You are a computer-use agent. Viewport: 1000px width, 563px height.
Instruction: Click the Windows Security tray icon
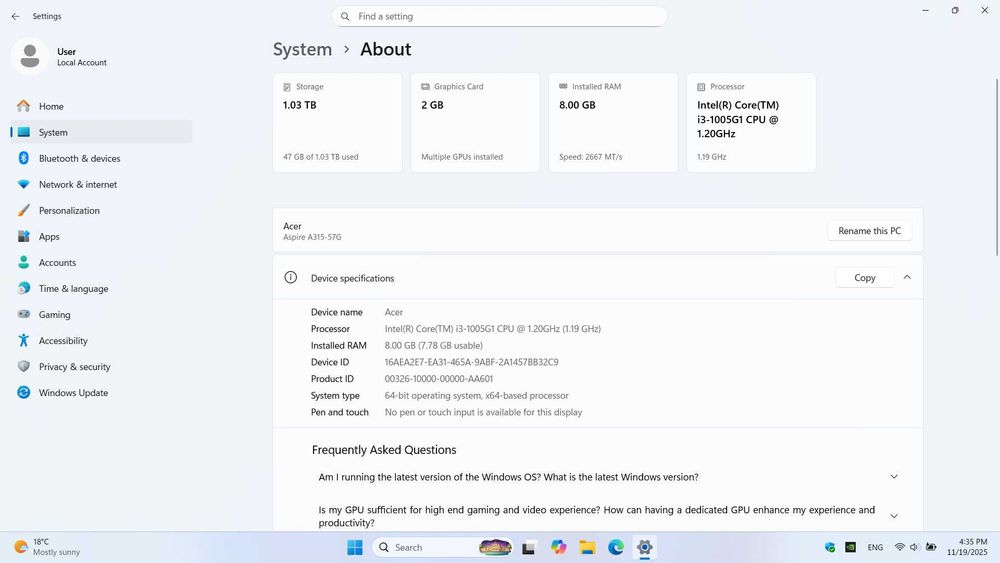click(x=830, y=547)
